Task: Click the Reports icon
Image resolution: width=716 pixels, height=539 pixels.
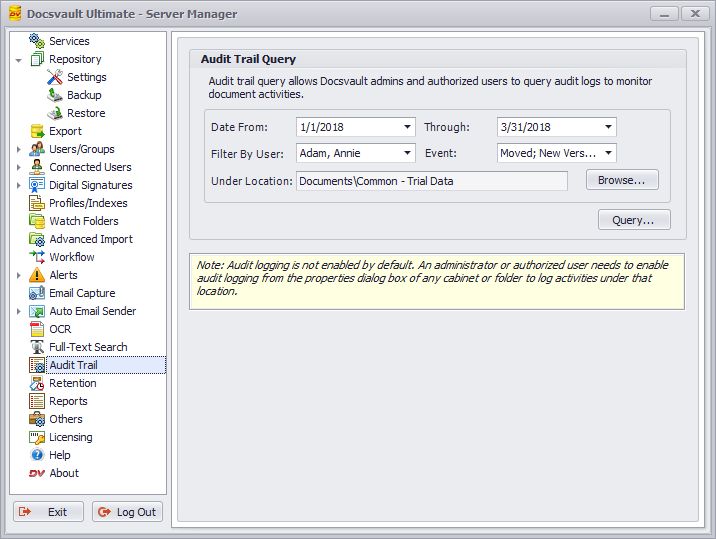Action: tap(37, 401)
